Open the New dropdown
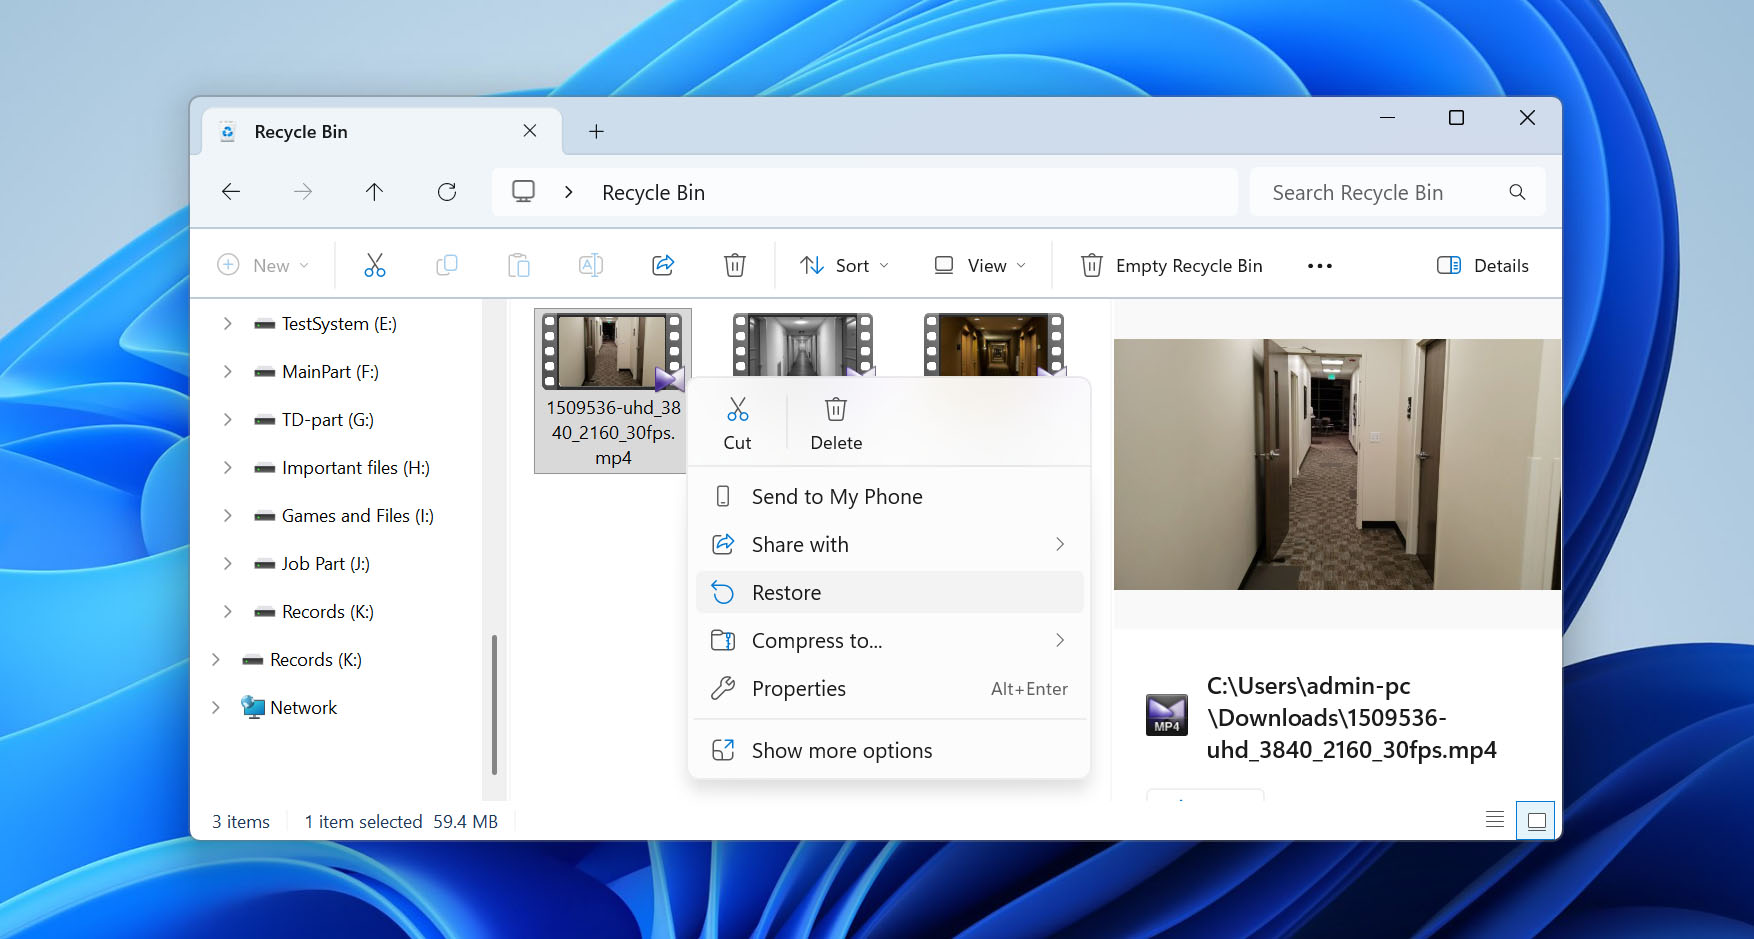Image resolution: width=1754 pixels, height=939 pixels. click(264, 266)
